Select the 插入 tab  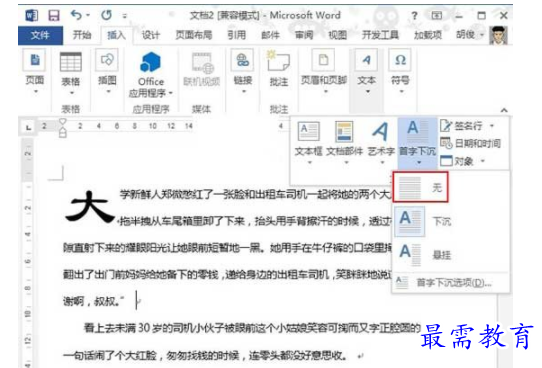pyautogui.click(x=116, y=35)
